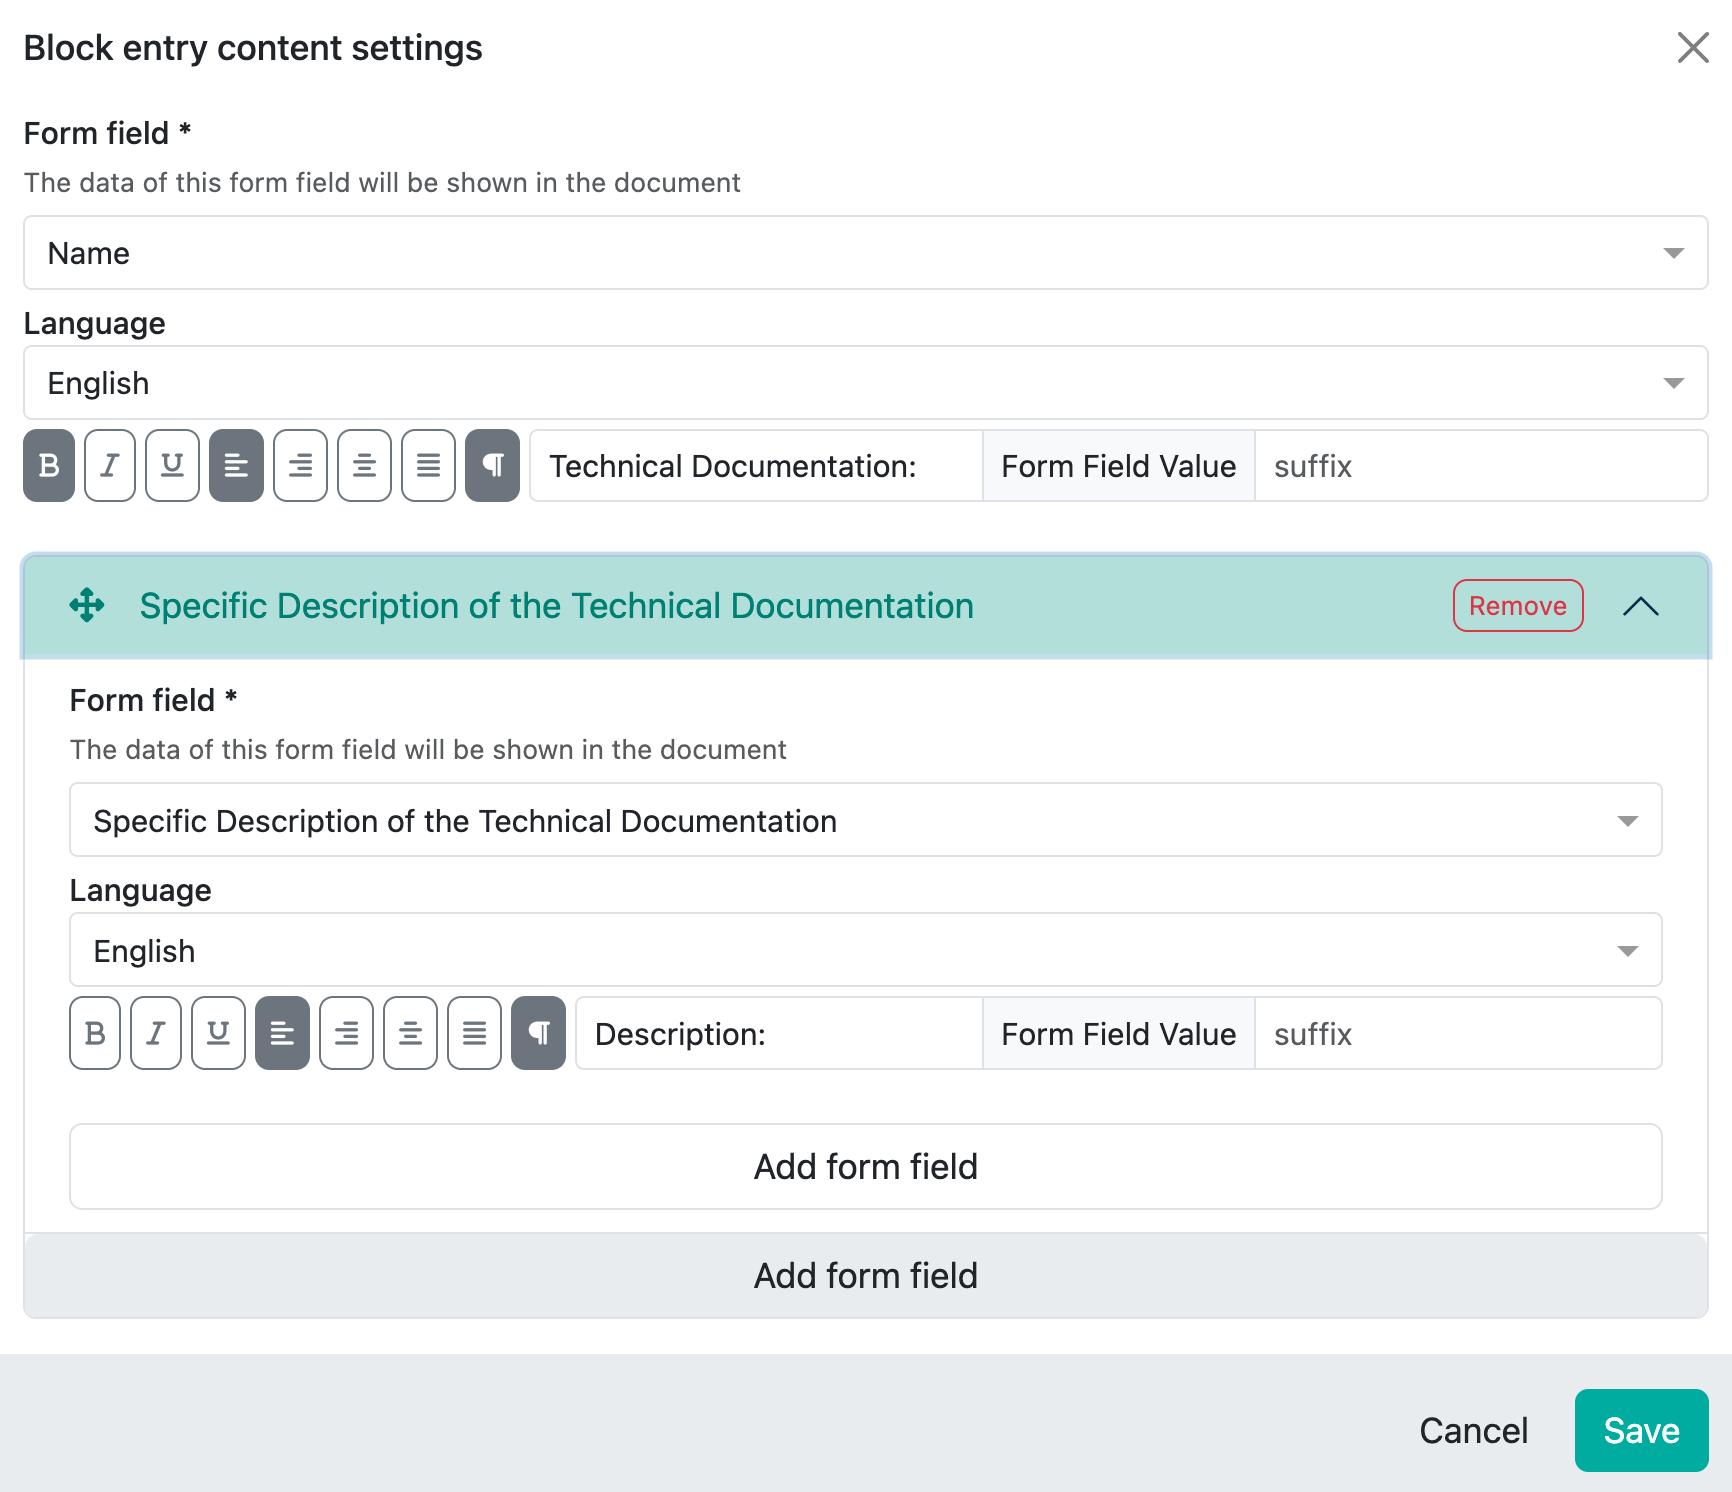Toggle paragraph mark in the Name field toolbar
1732x1492 pixels.
[492, 465]
